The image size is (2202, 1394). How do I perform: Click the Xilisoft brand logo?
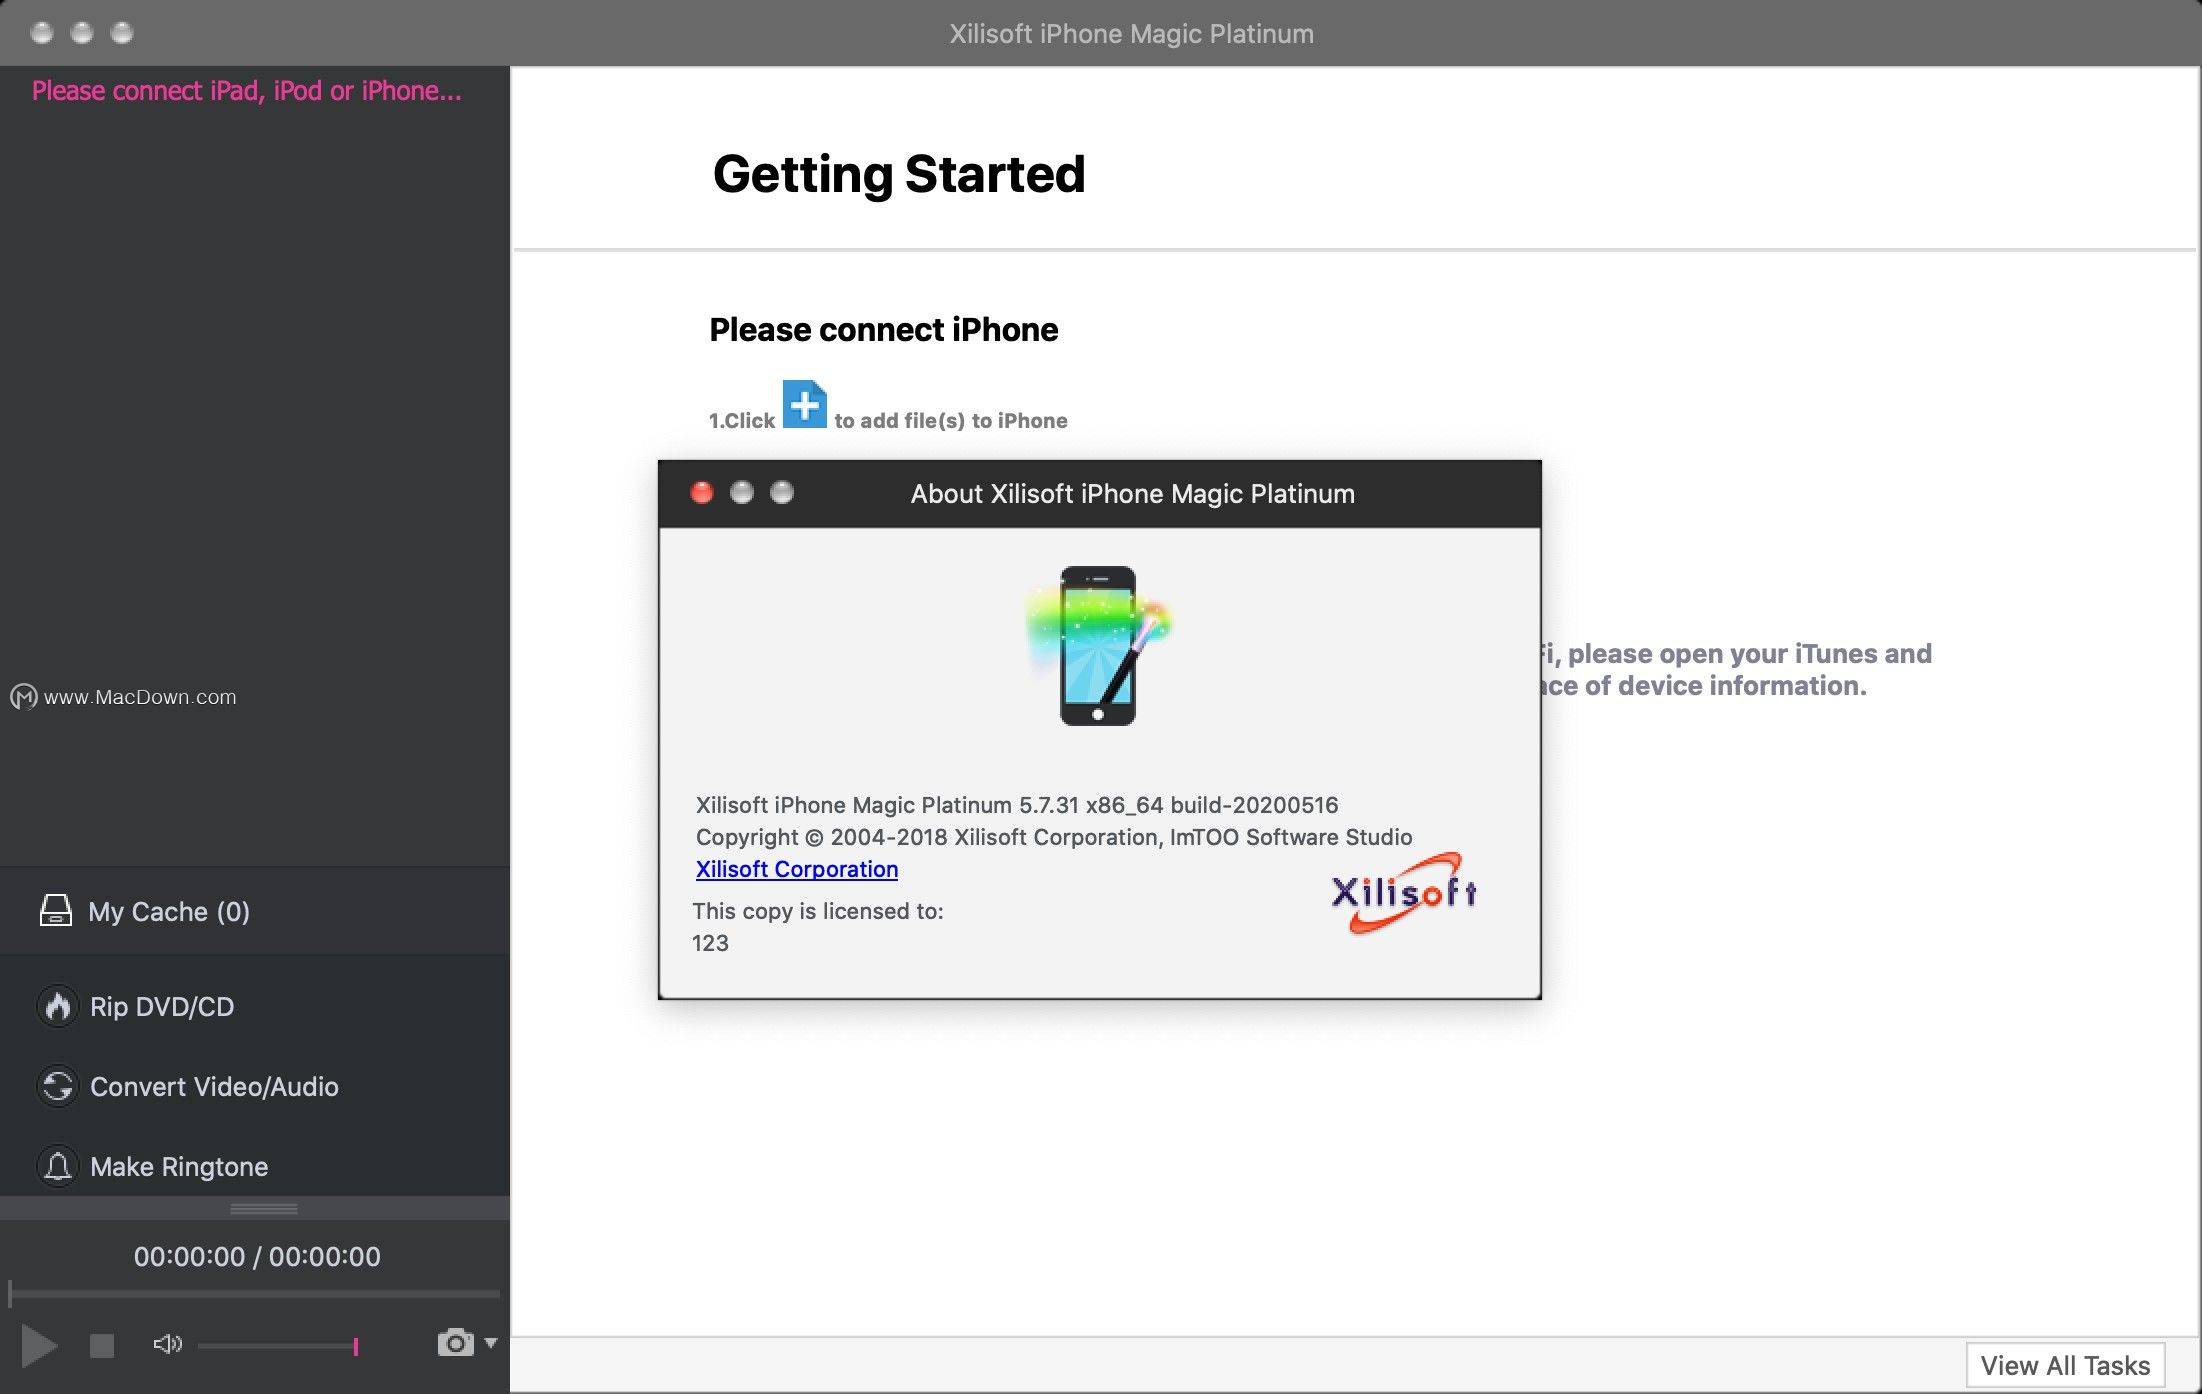tap(1404, 892)
